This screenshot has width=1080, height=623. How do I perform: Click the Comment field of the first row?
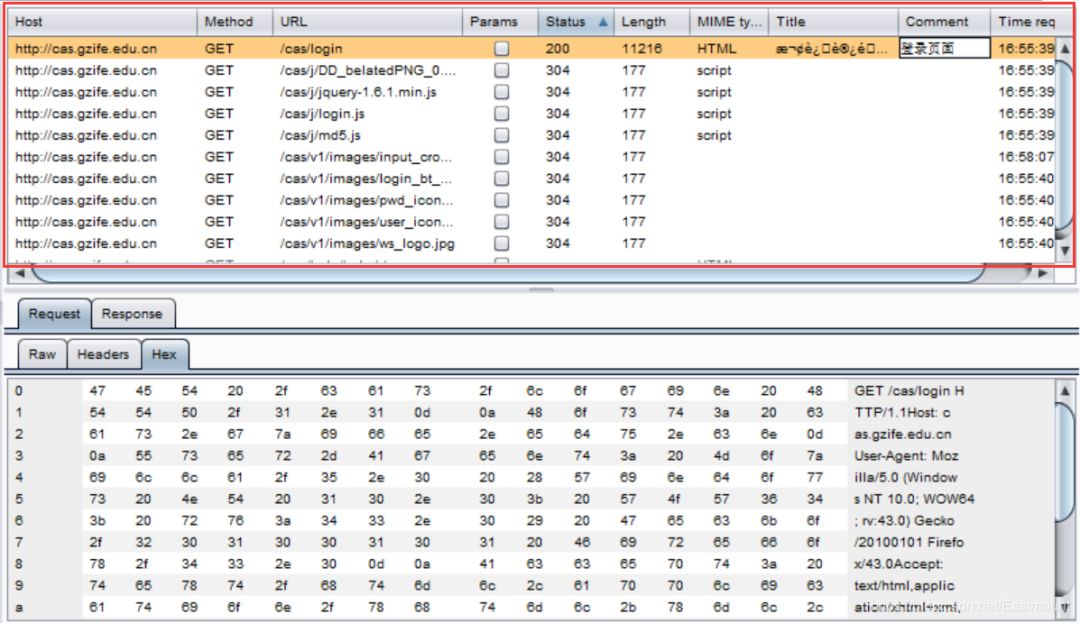click(944, 48)
